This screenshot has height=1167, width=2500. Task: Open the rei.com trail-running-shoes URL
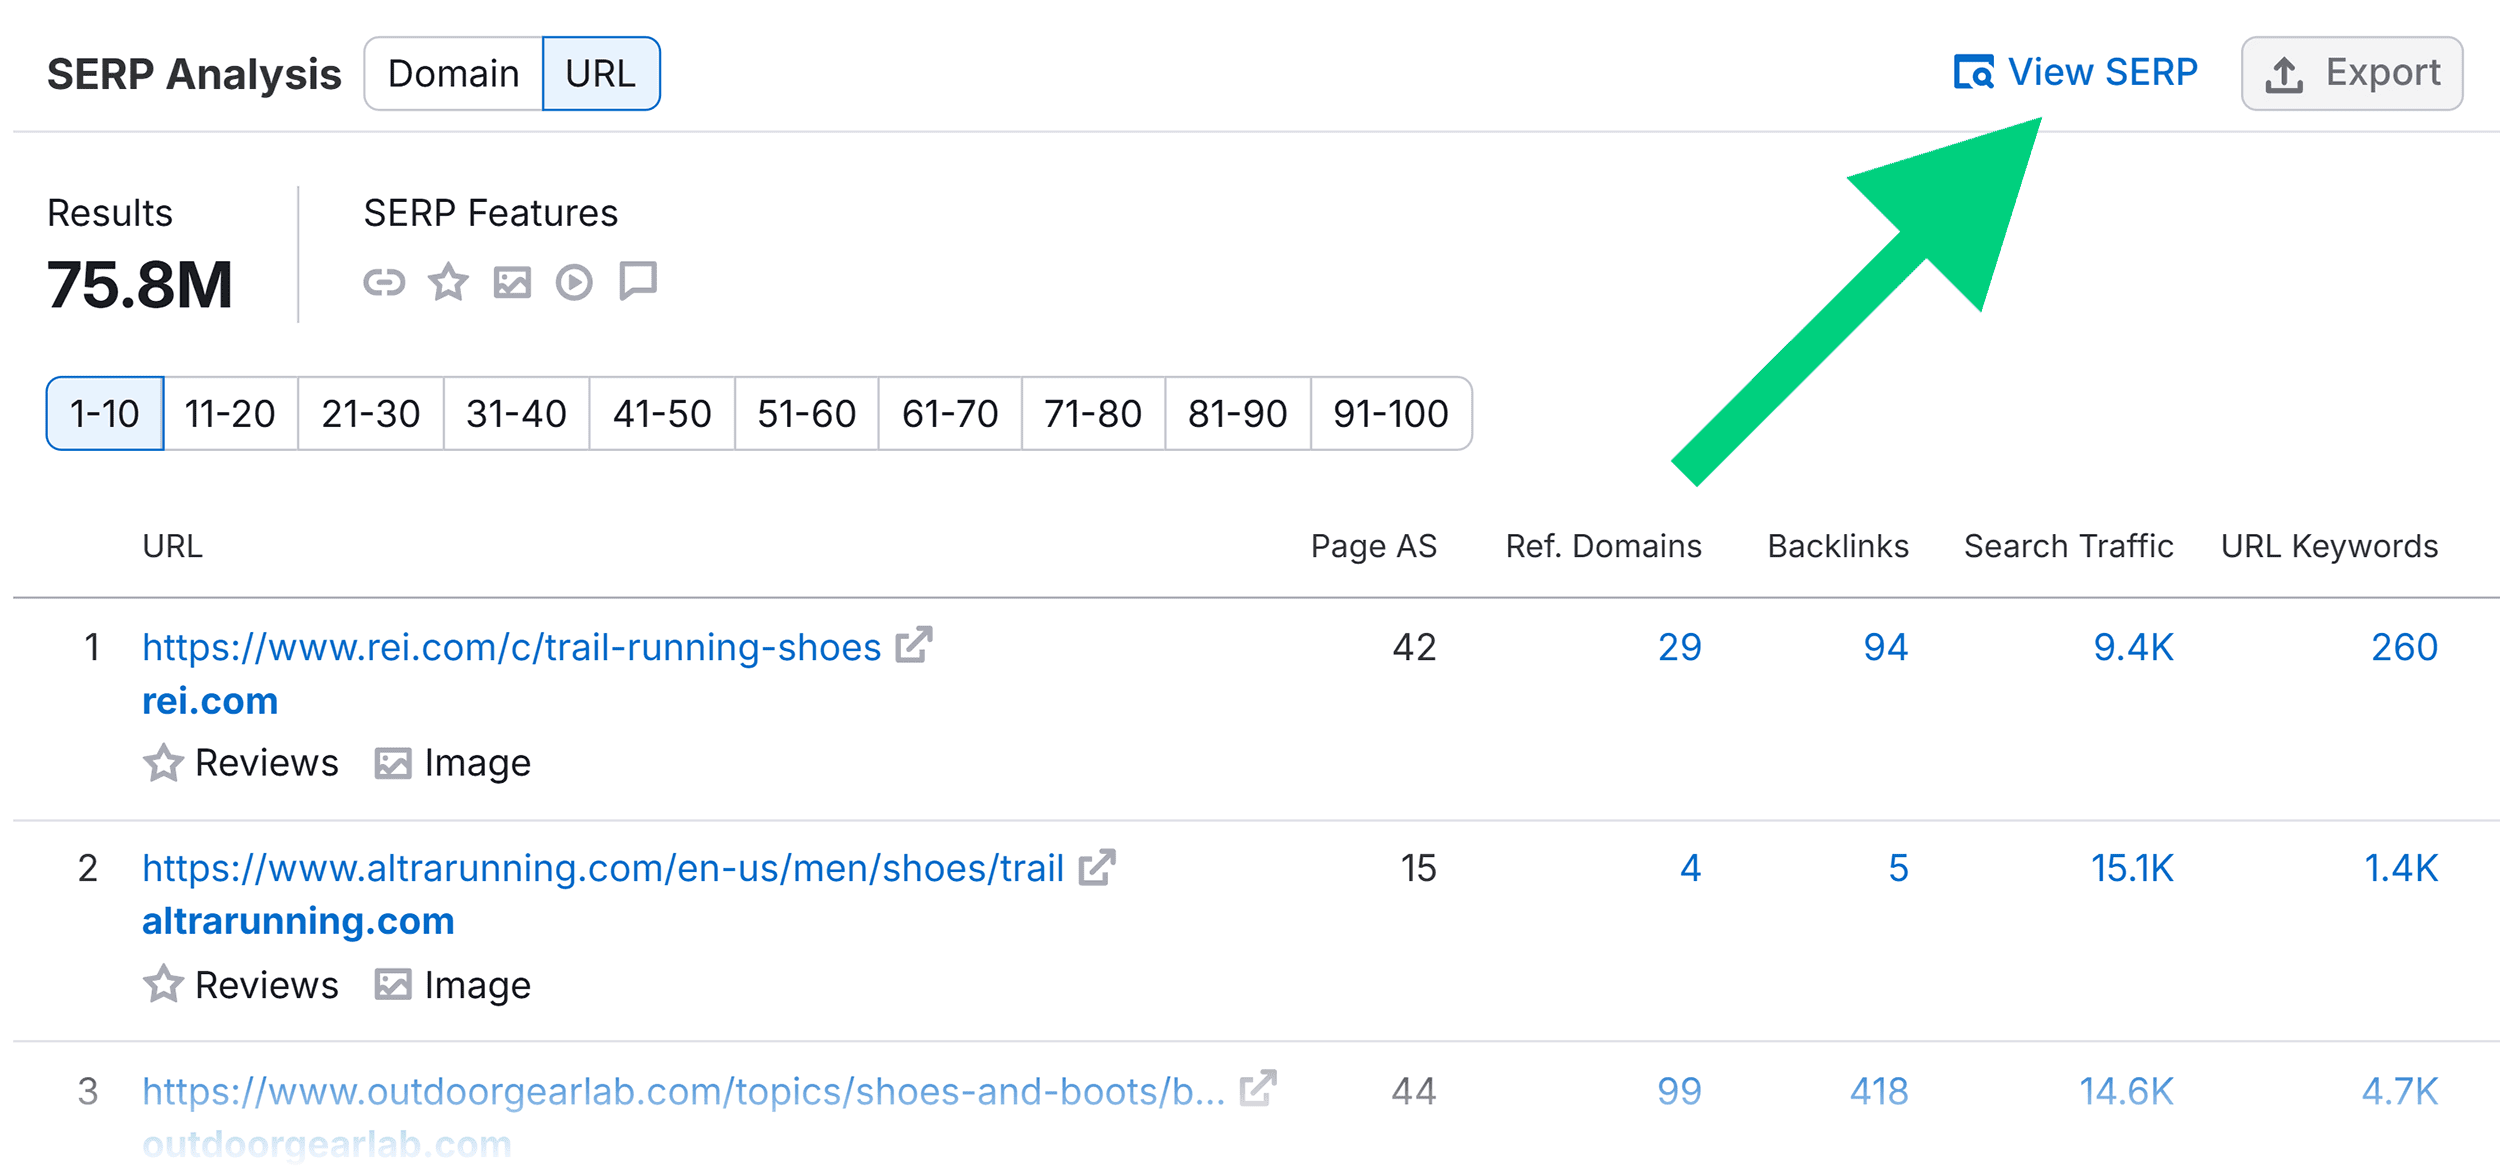pyautogui.click(x=511, y=647)
